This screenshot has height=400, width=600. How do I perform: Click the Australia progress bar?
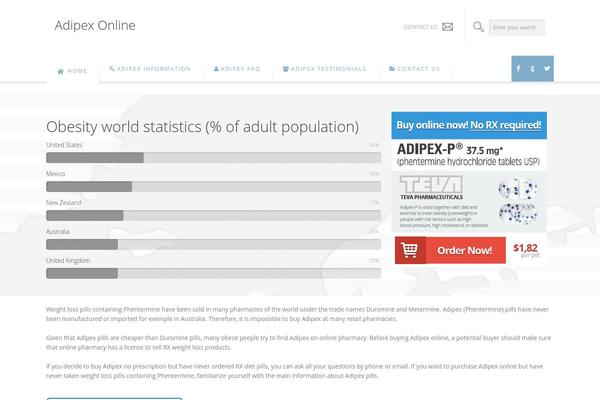(213, 244)
